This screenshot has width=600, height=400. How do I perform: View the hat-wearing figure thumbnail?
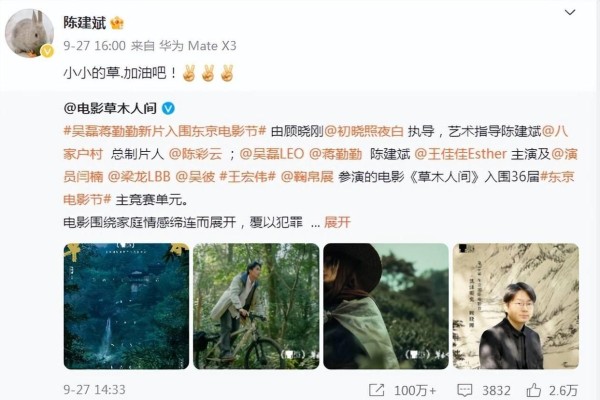pyautogui.click(x=386, y=306)
